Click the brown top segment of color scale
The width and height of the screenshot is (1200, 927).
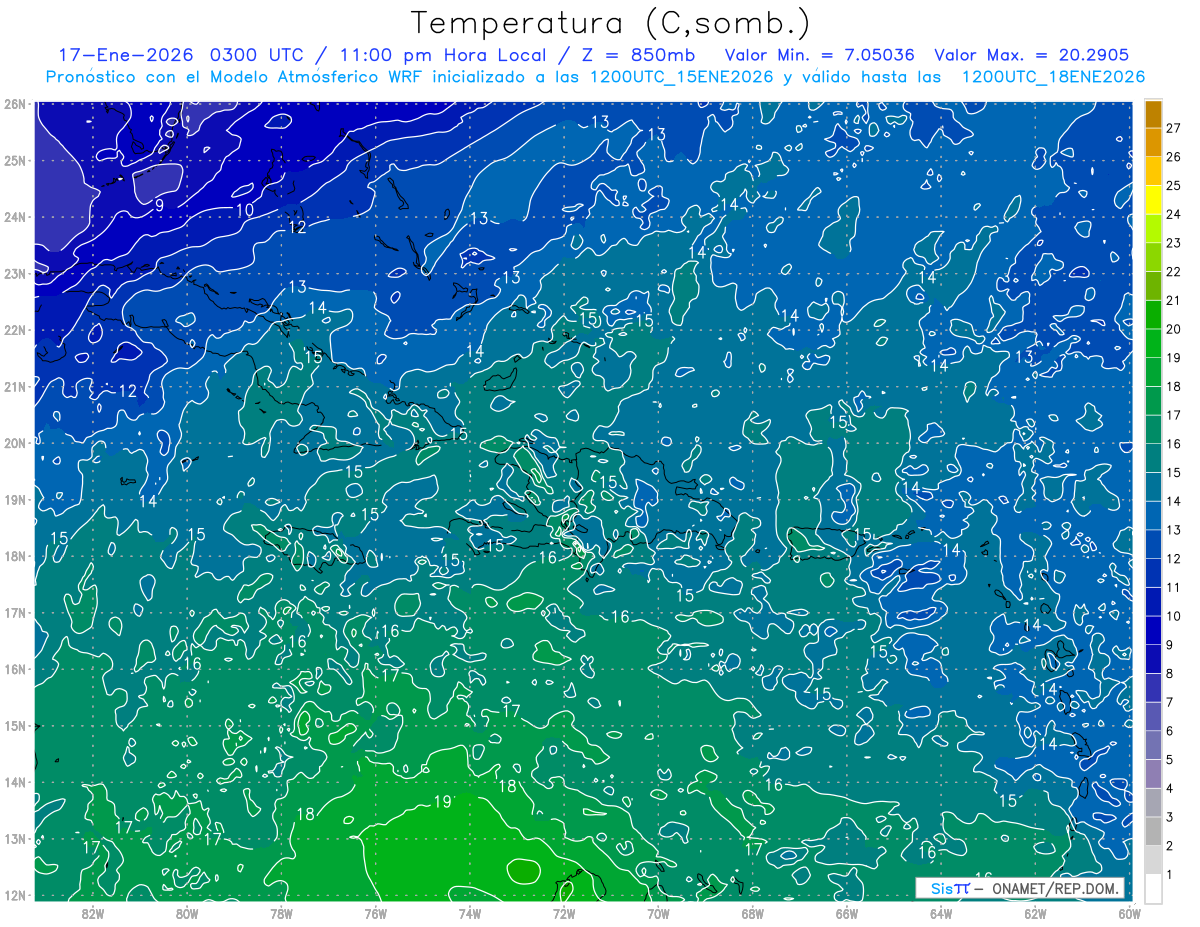tap(1153, 115)
